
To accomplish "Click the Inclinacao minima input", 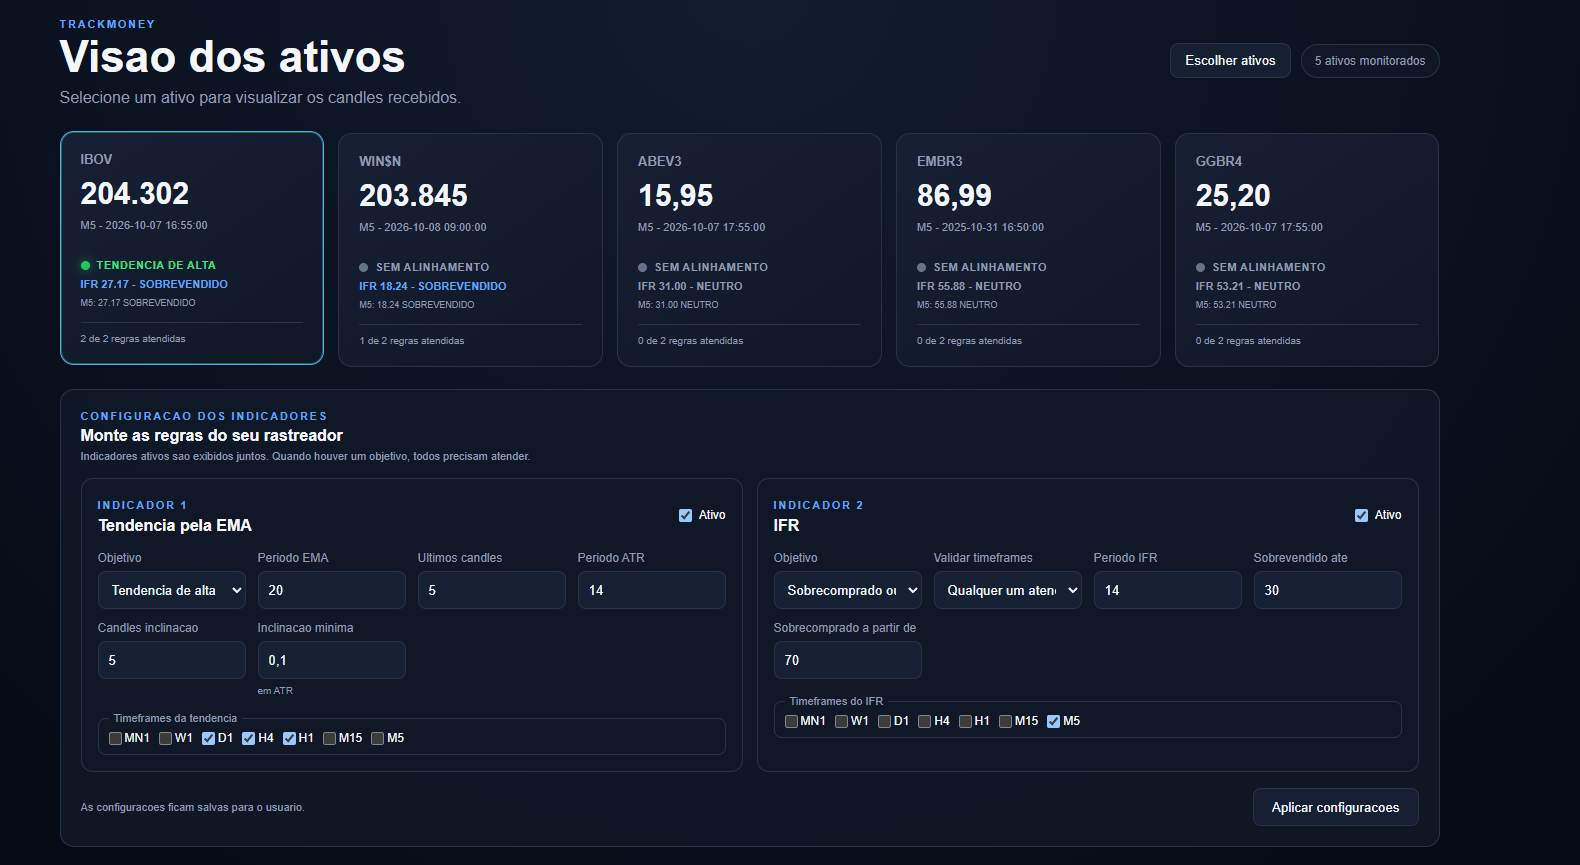I will coord(332,660).
